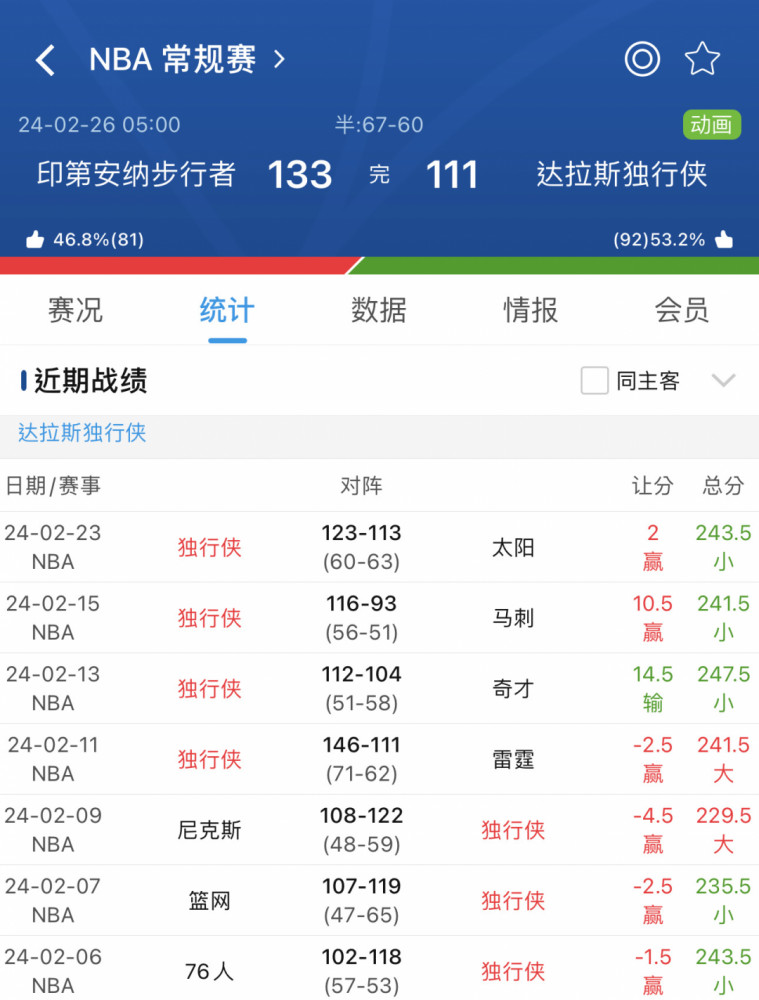Image resolution: width=759 pixels, height=1000 pixels.
Task: Select the 统计 tab
Action: coord(227,311)
